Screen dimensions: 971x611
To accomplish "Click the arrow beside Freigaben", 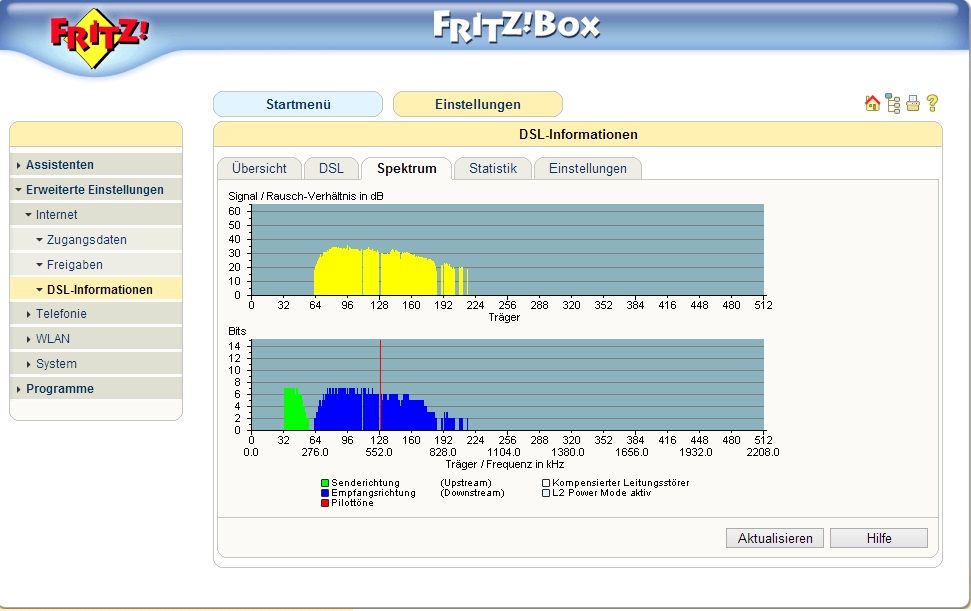I will pos(40,265).
